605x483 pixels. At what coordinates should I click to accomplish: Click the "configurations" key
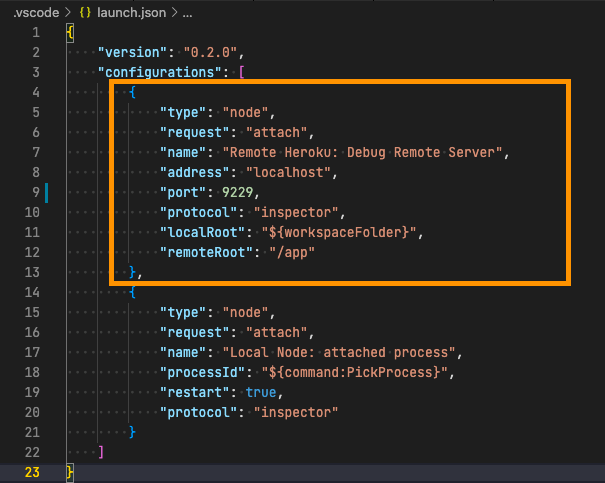click(162, 72)
